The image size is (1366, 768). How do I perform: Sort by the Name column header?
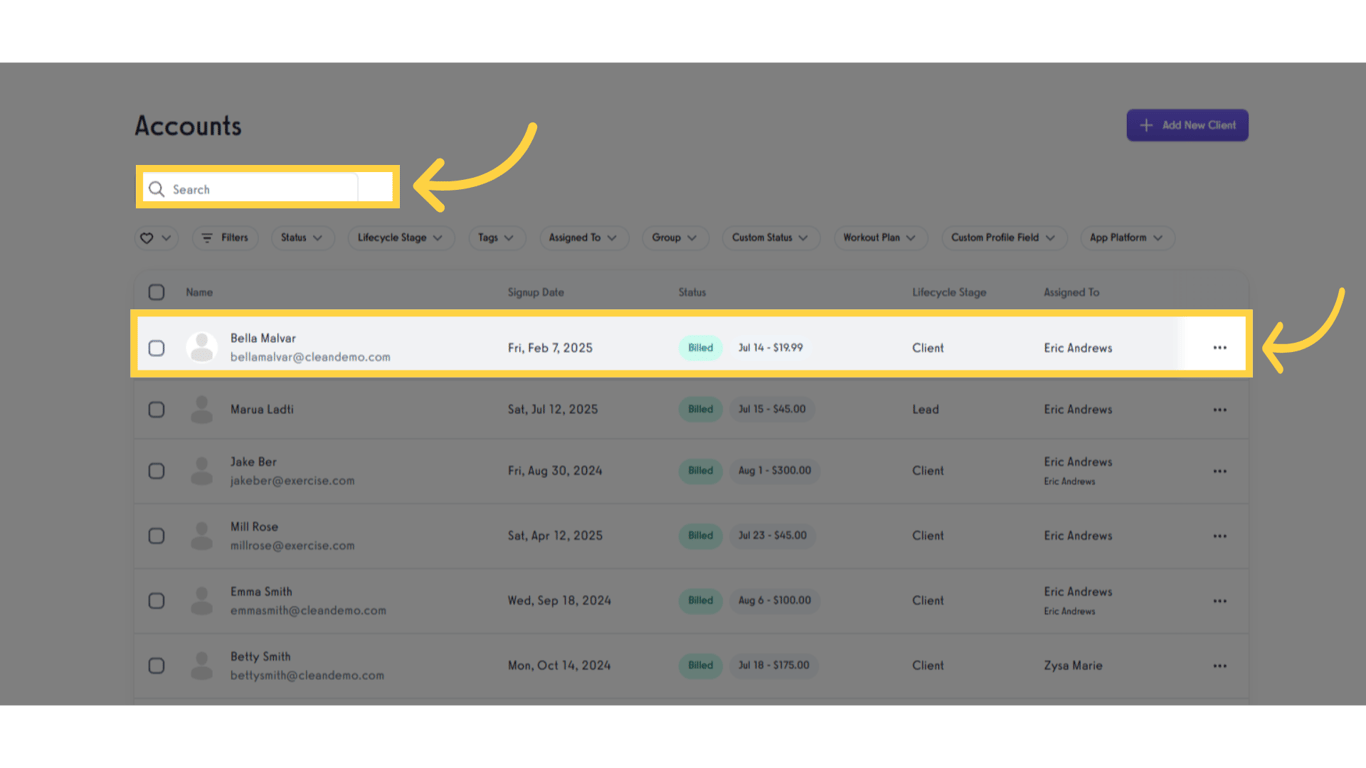198,291
